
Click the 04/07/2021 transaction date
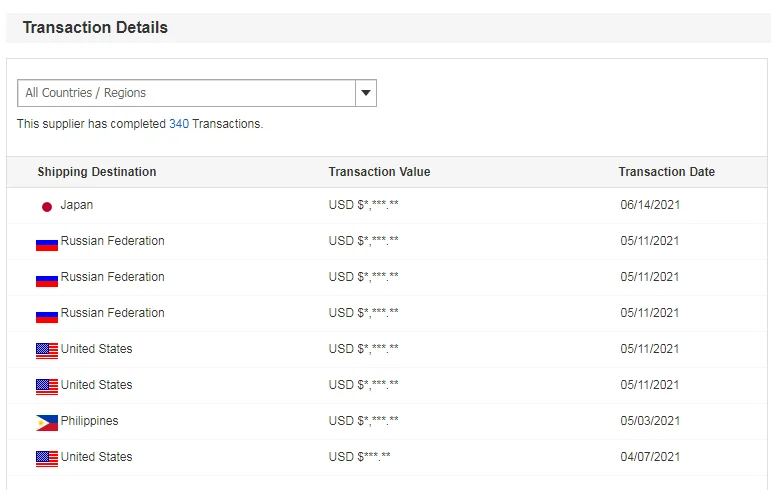(650, 457)
